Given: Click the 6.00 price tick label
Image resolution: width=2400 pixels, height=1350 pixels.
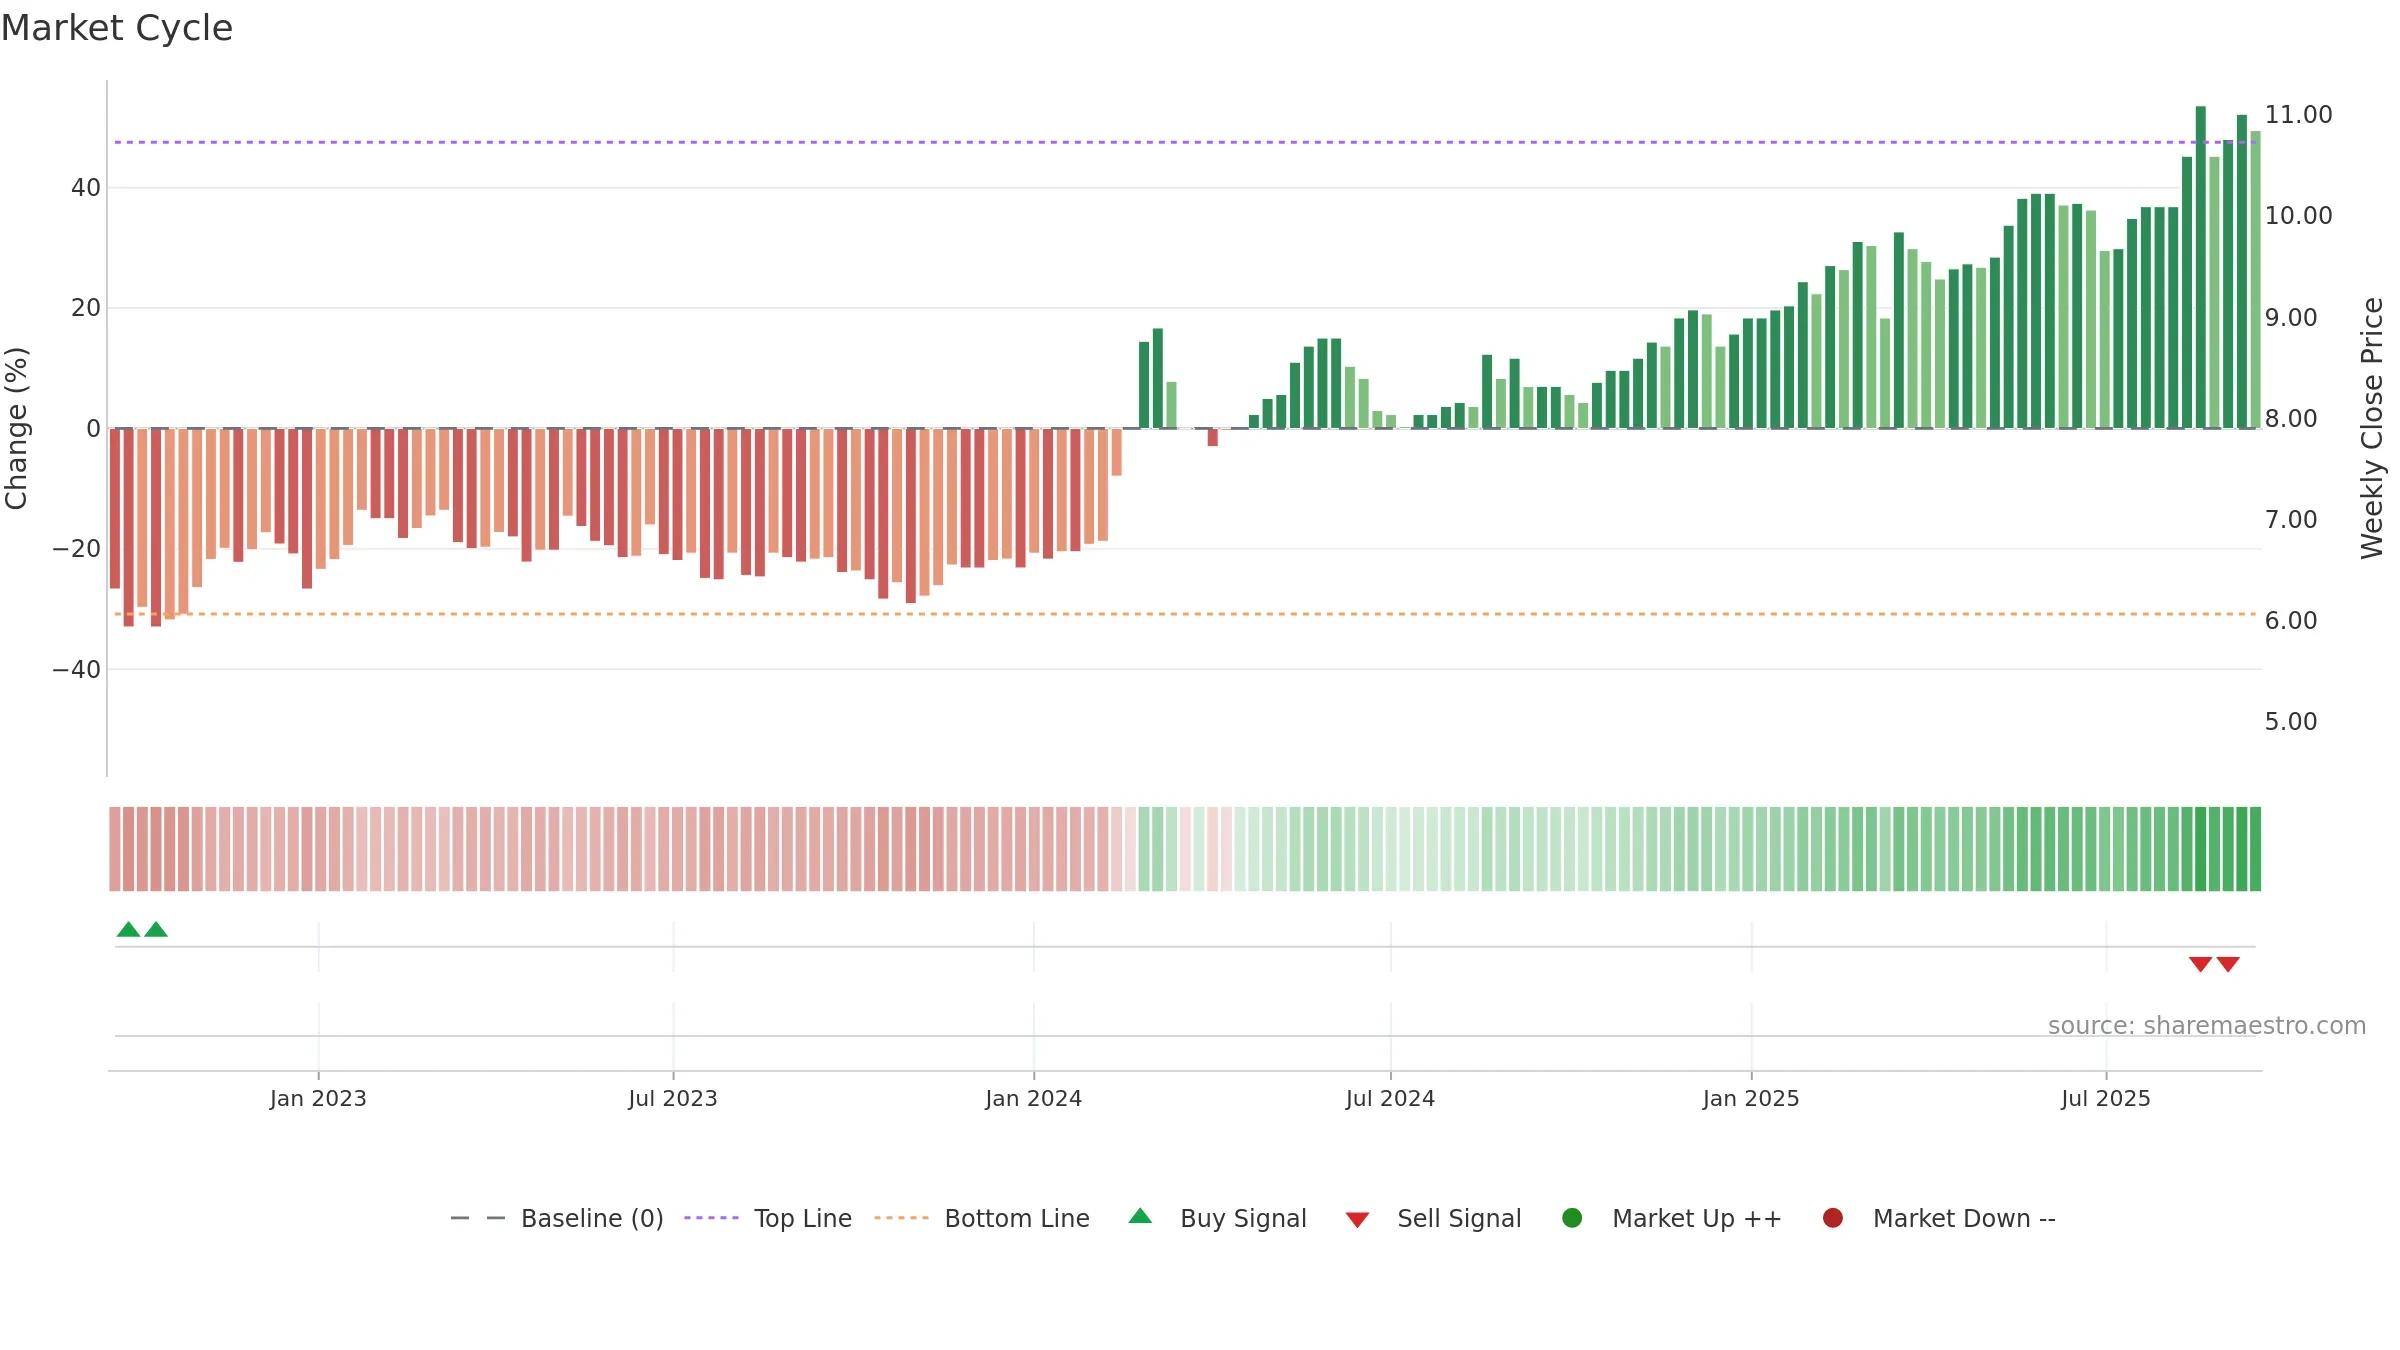Looking at the screenshot, I should click(2291, 621).
